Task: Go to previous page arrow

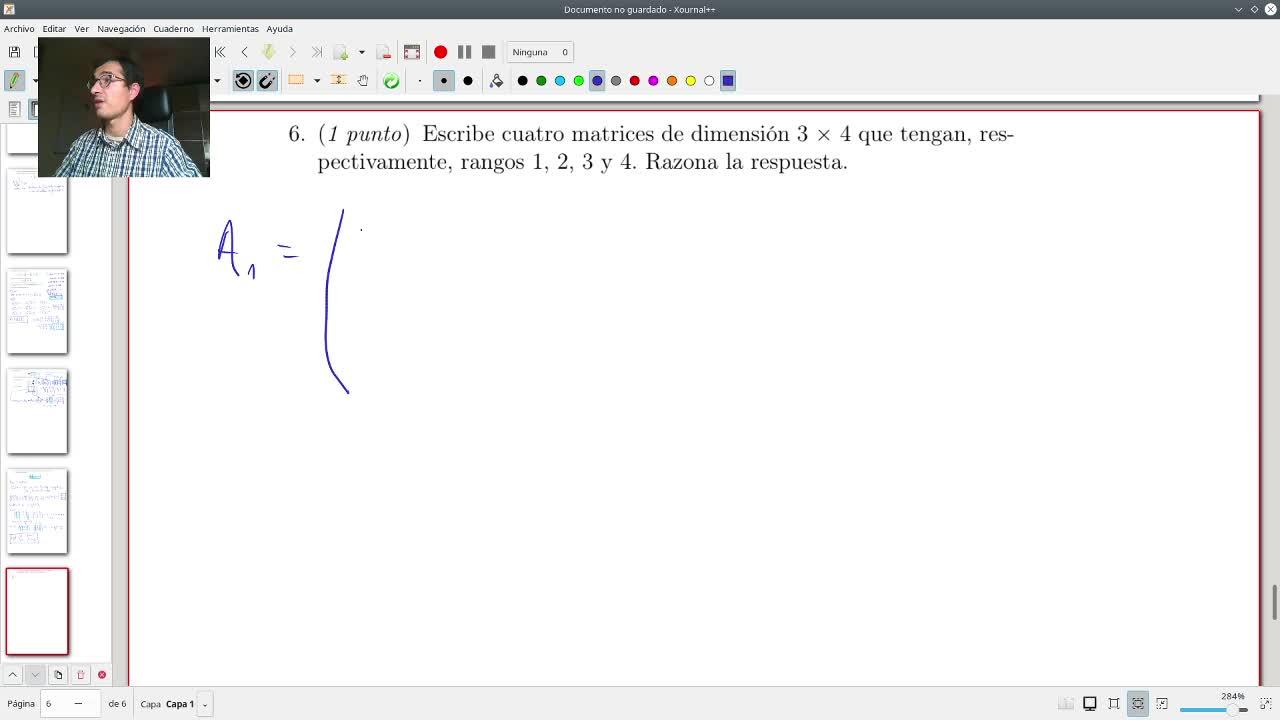Action: [244, 52]
